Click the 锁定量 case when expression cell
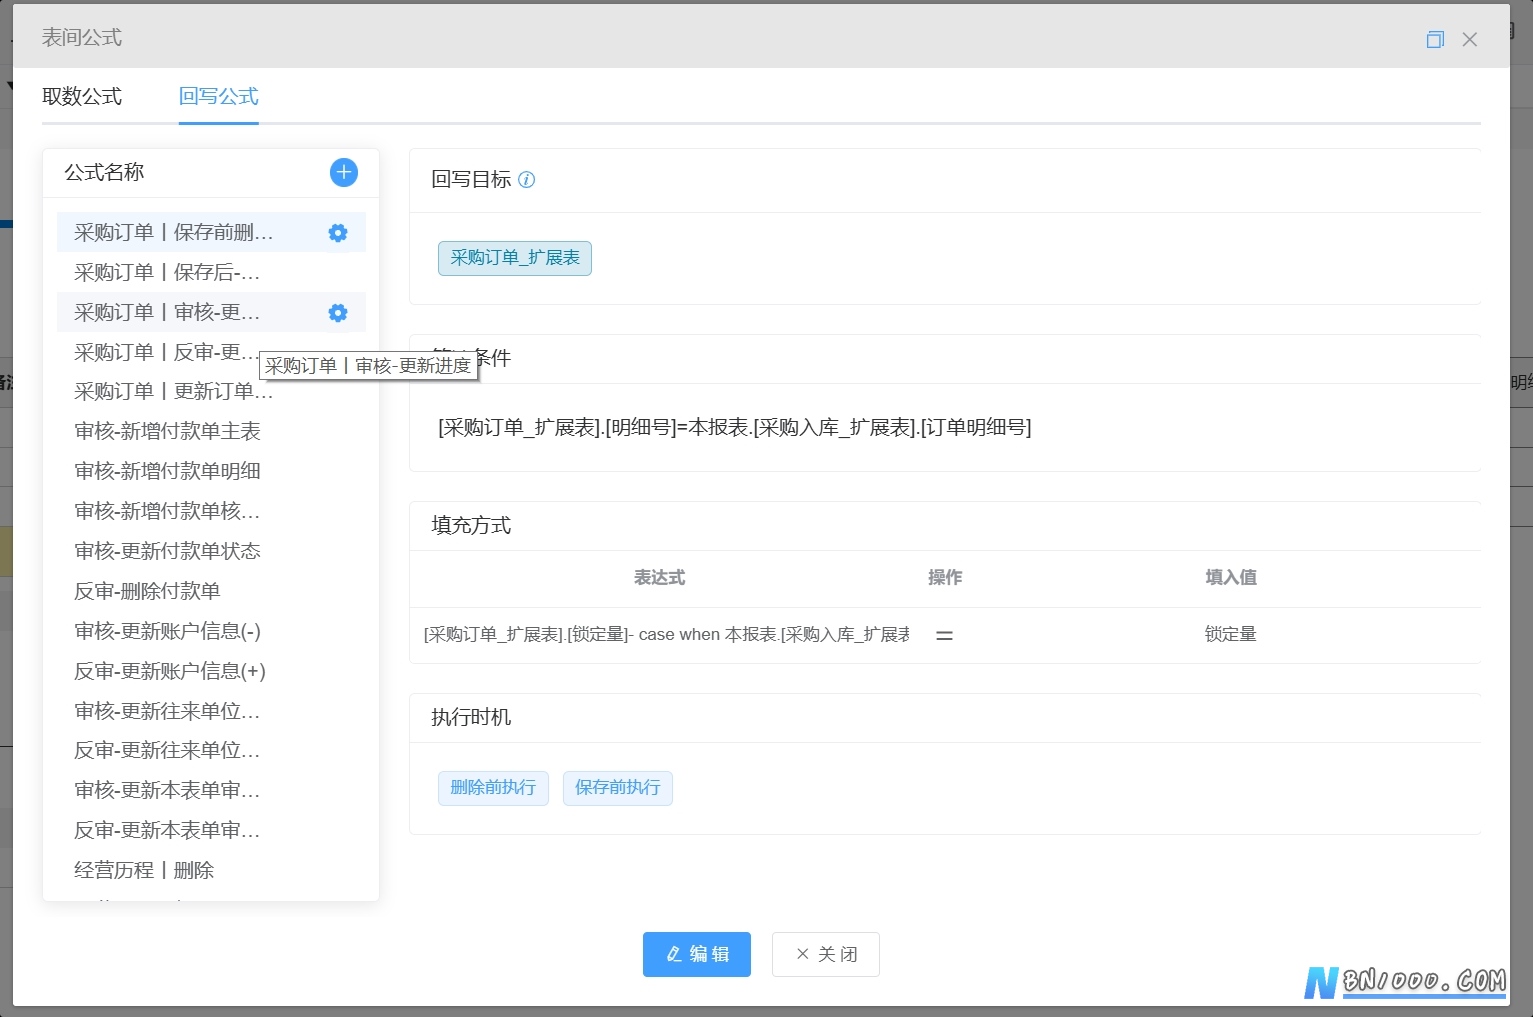 [667, 635]
